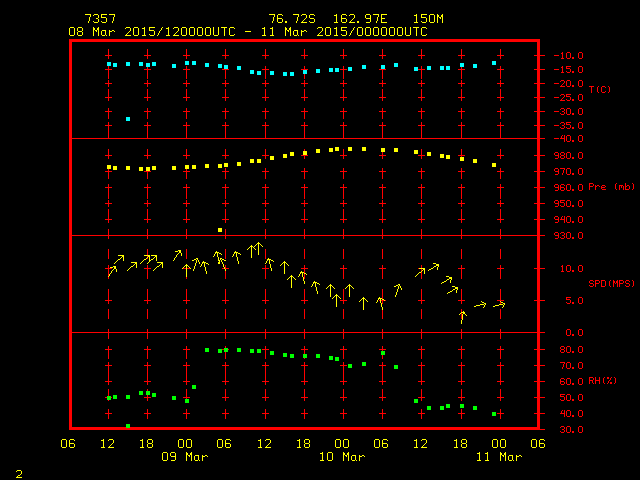This screenshot has height=480, width=640.
Task: Click the 11 Mar date label
Action: (498, 457)
